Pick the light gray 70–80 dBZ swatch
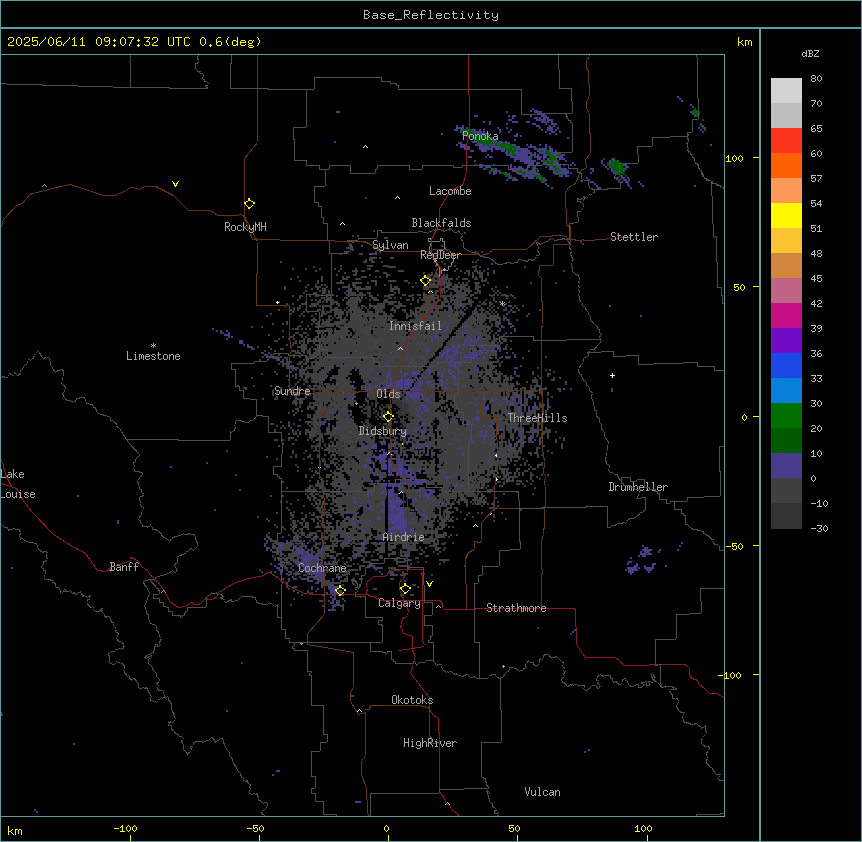 click(x=786, y=91)
